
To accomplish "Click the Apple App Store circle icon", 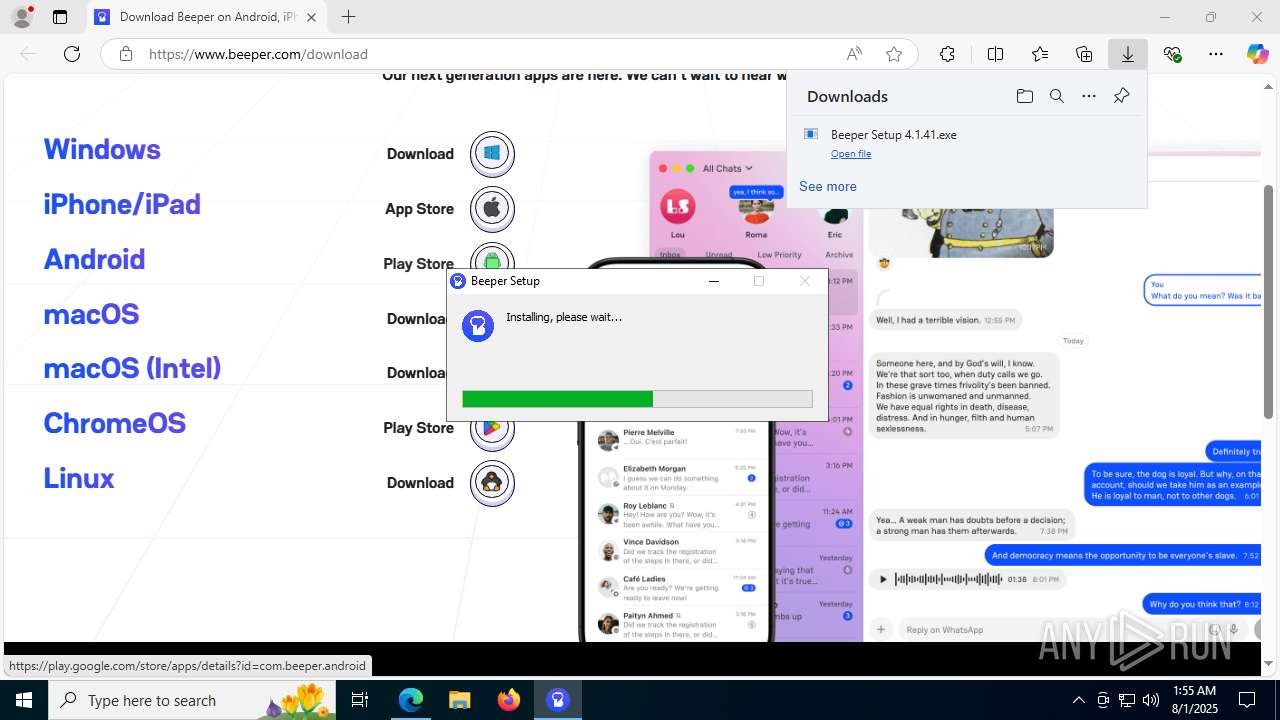I will tap(492, 209).
